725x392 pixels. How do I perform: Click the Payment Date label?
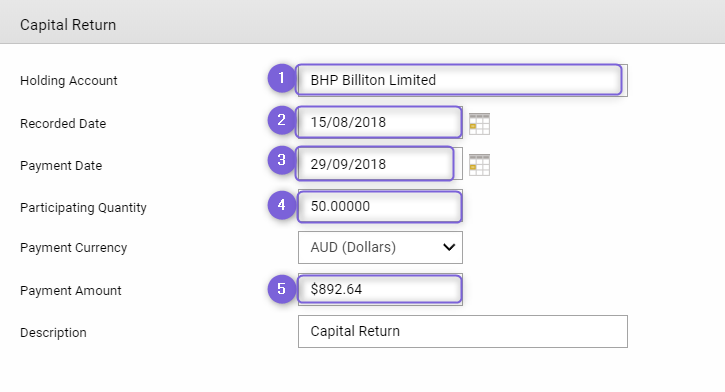(61, 165)
